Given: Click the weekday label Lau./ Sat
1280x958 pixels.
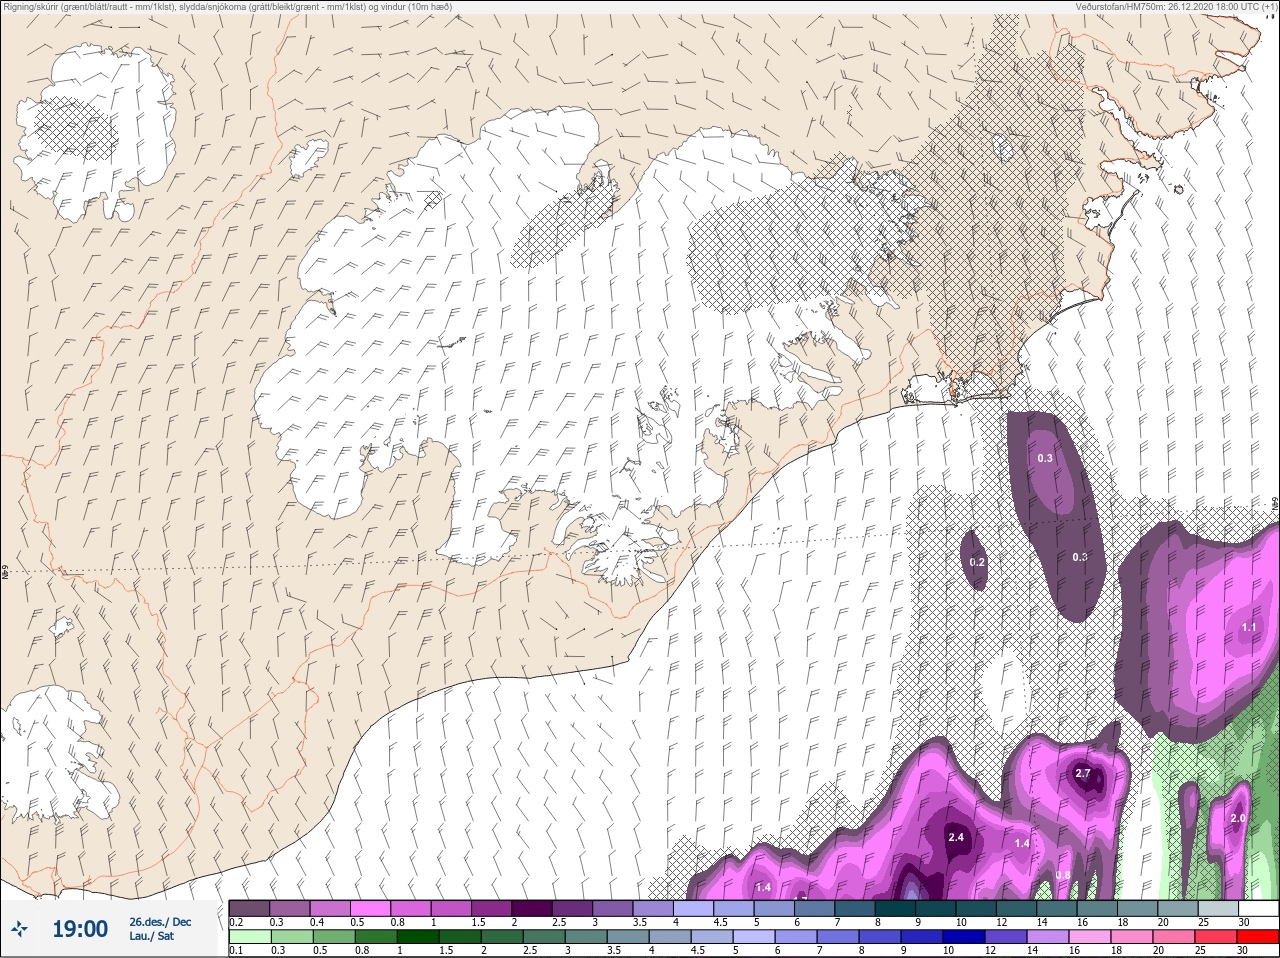Looking at the screenshot, I should point(151,936).
